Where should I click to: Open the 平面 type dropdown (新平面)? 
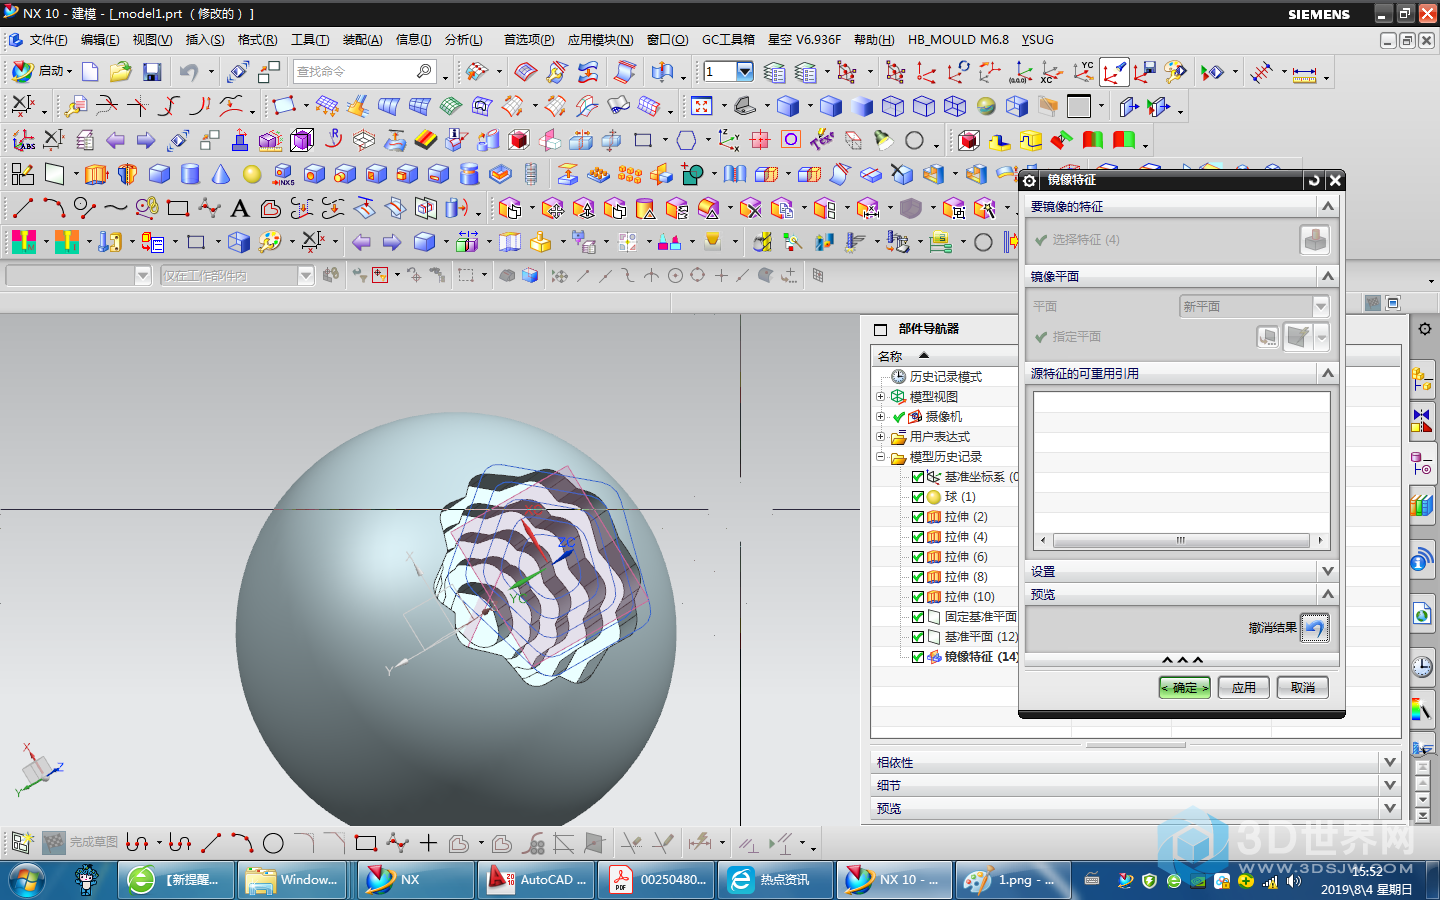pos(1255,307)
